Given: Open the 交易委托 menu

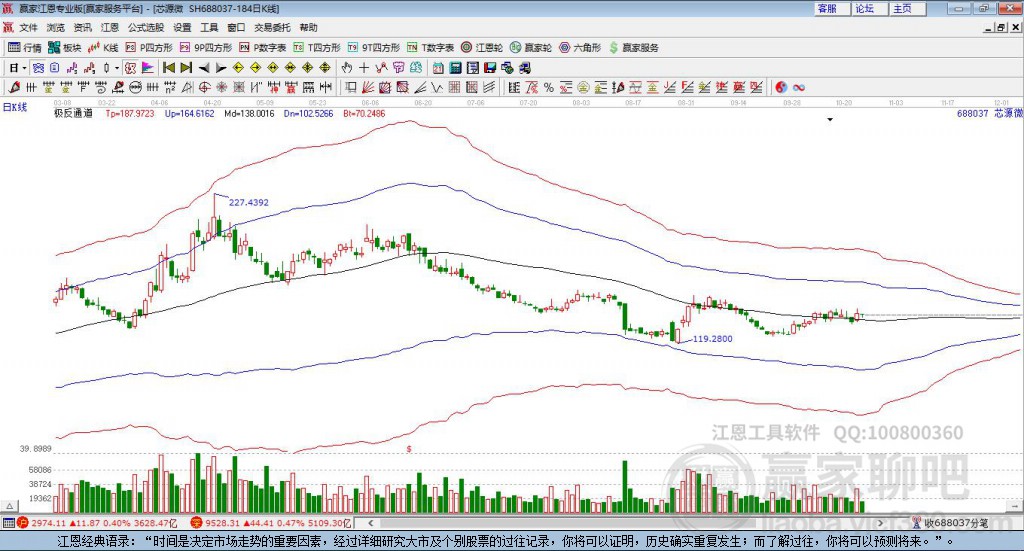Looking at the screenshot, I should click(x=272, y=27).
